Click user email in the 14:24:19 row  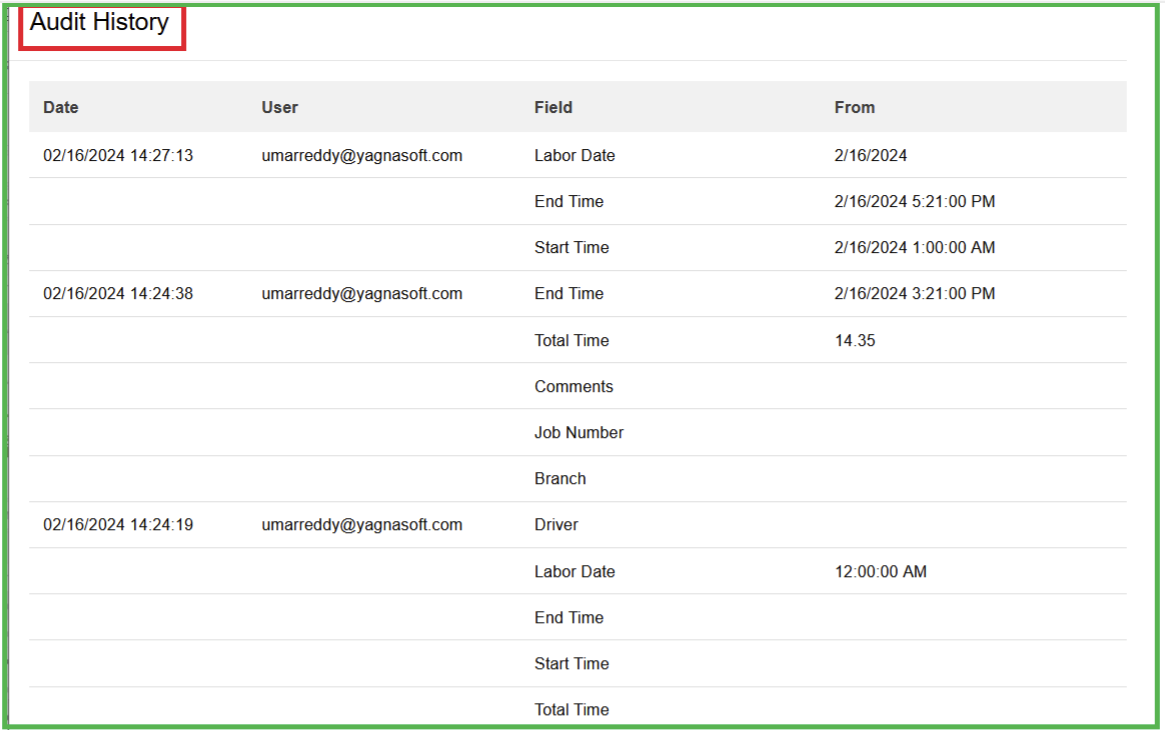coord(362,524)
